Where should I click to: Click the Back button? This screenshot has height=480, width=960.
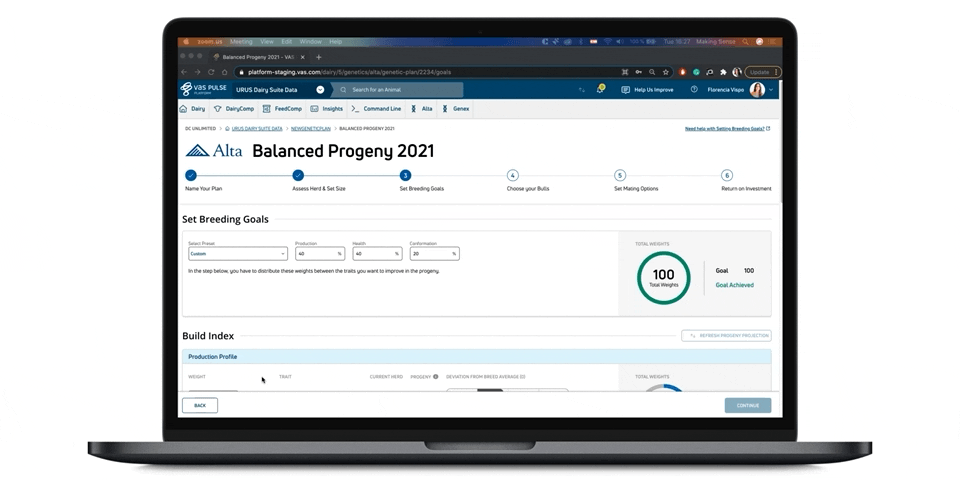200,405
